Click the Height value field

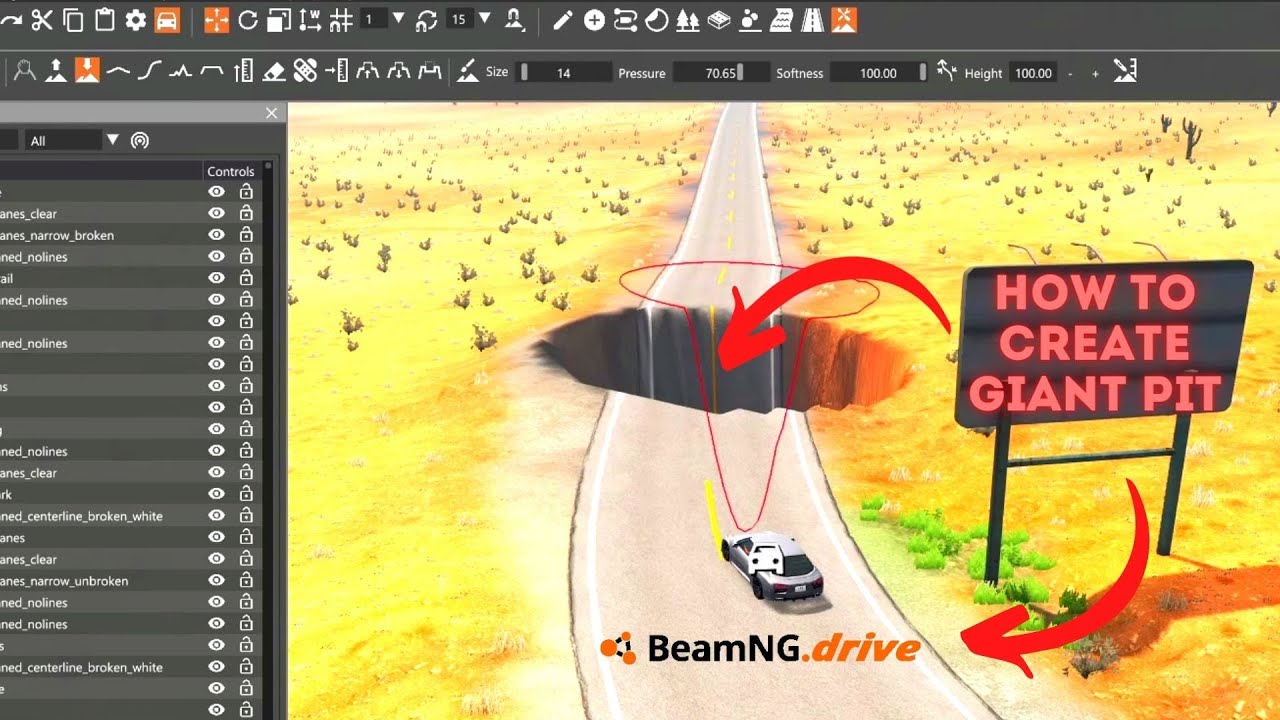point(1033,73)
